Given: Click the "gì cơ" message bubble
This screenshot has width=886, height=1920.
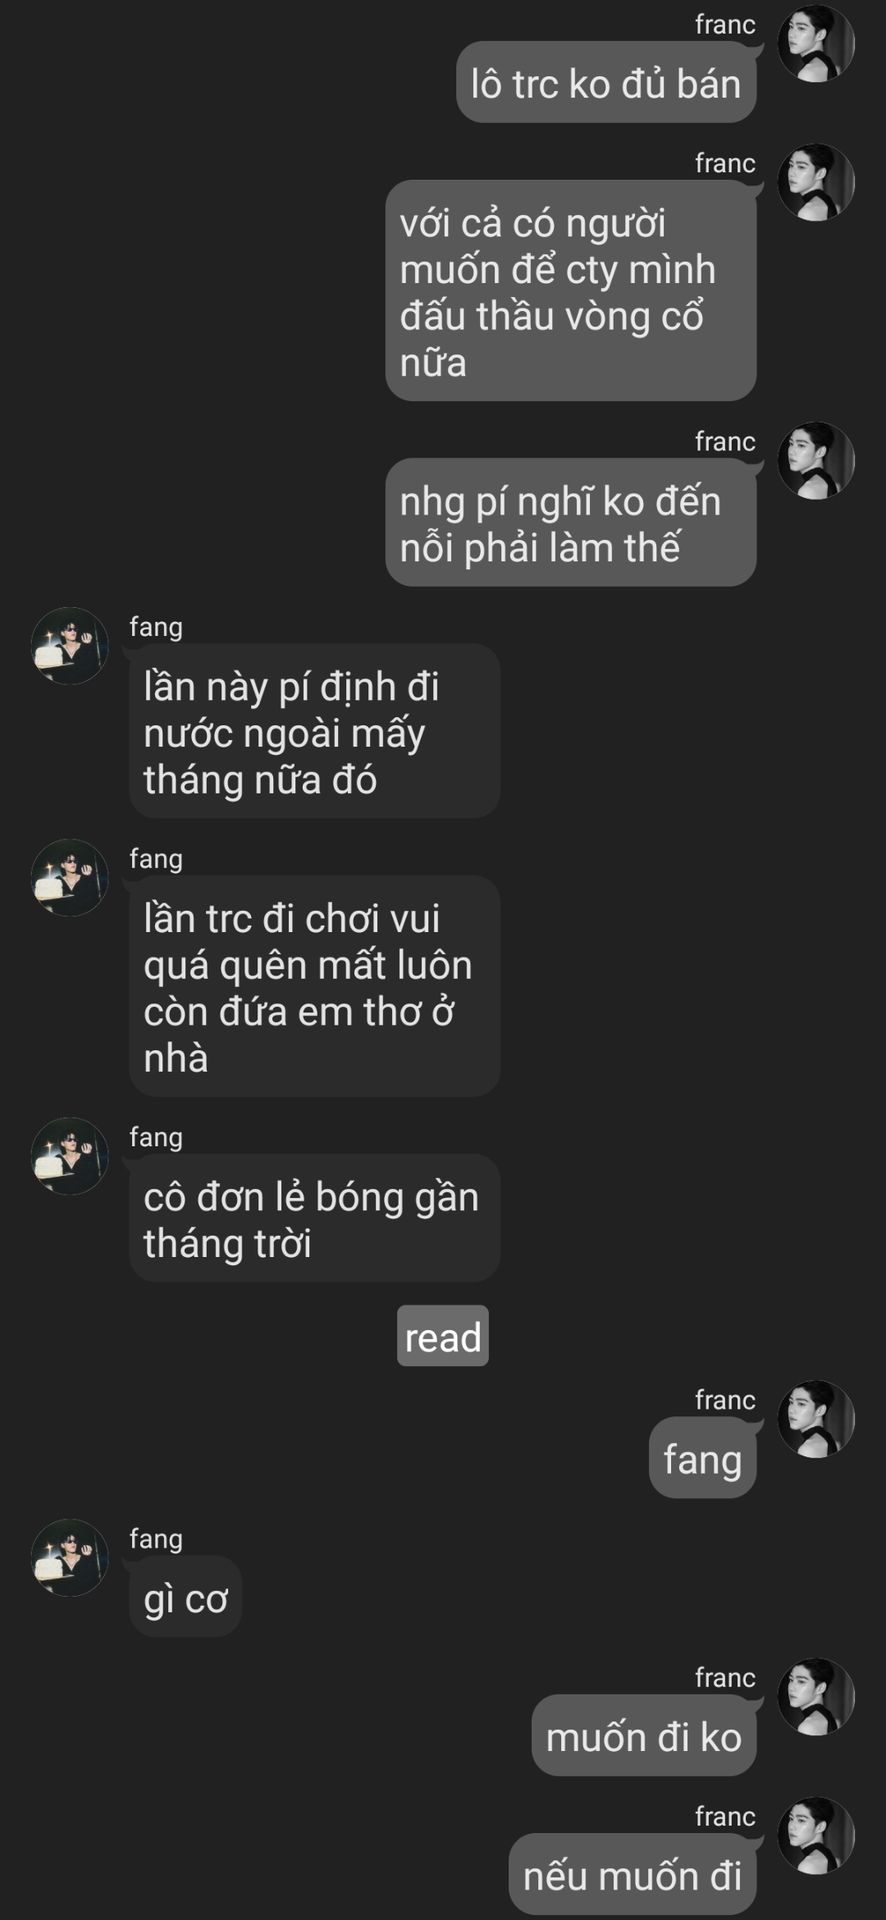Looking at the screenshot, I should 186,1597.
